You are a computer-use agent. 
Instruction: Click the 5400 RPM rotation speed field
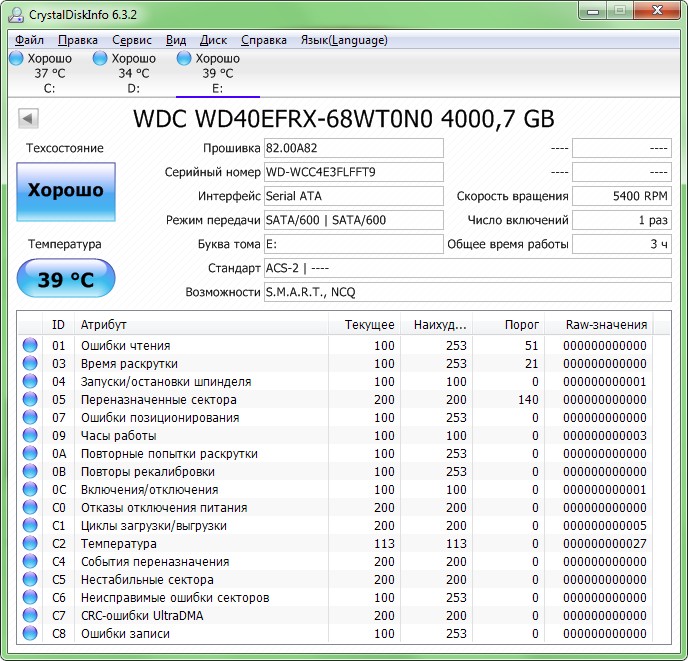622,196
